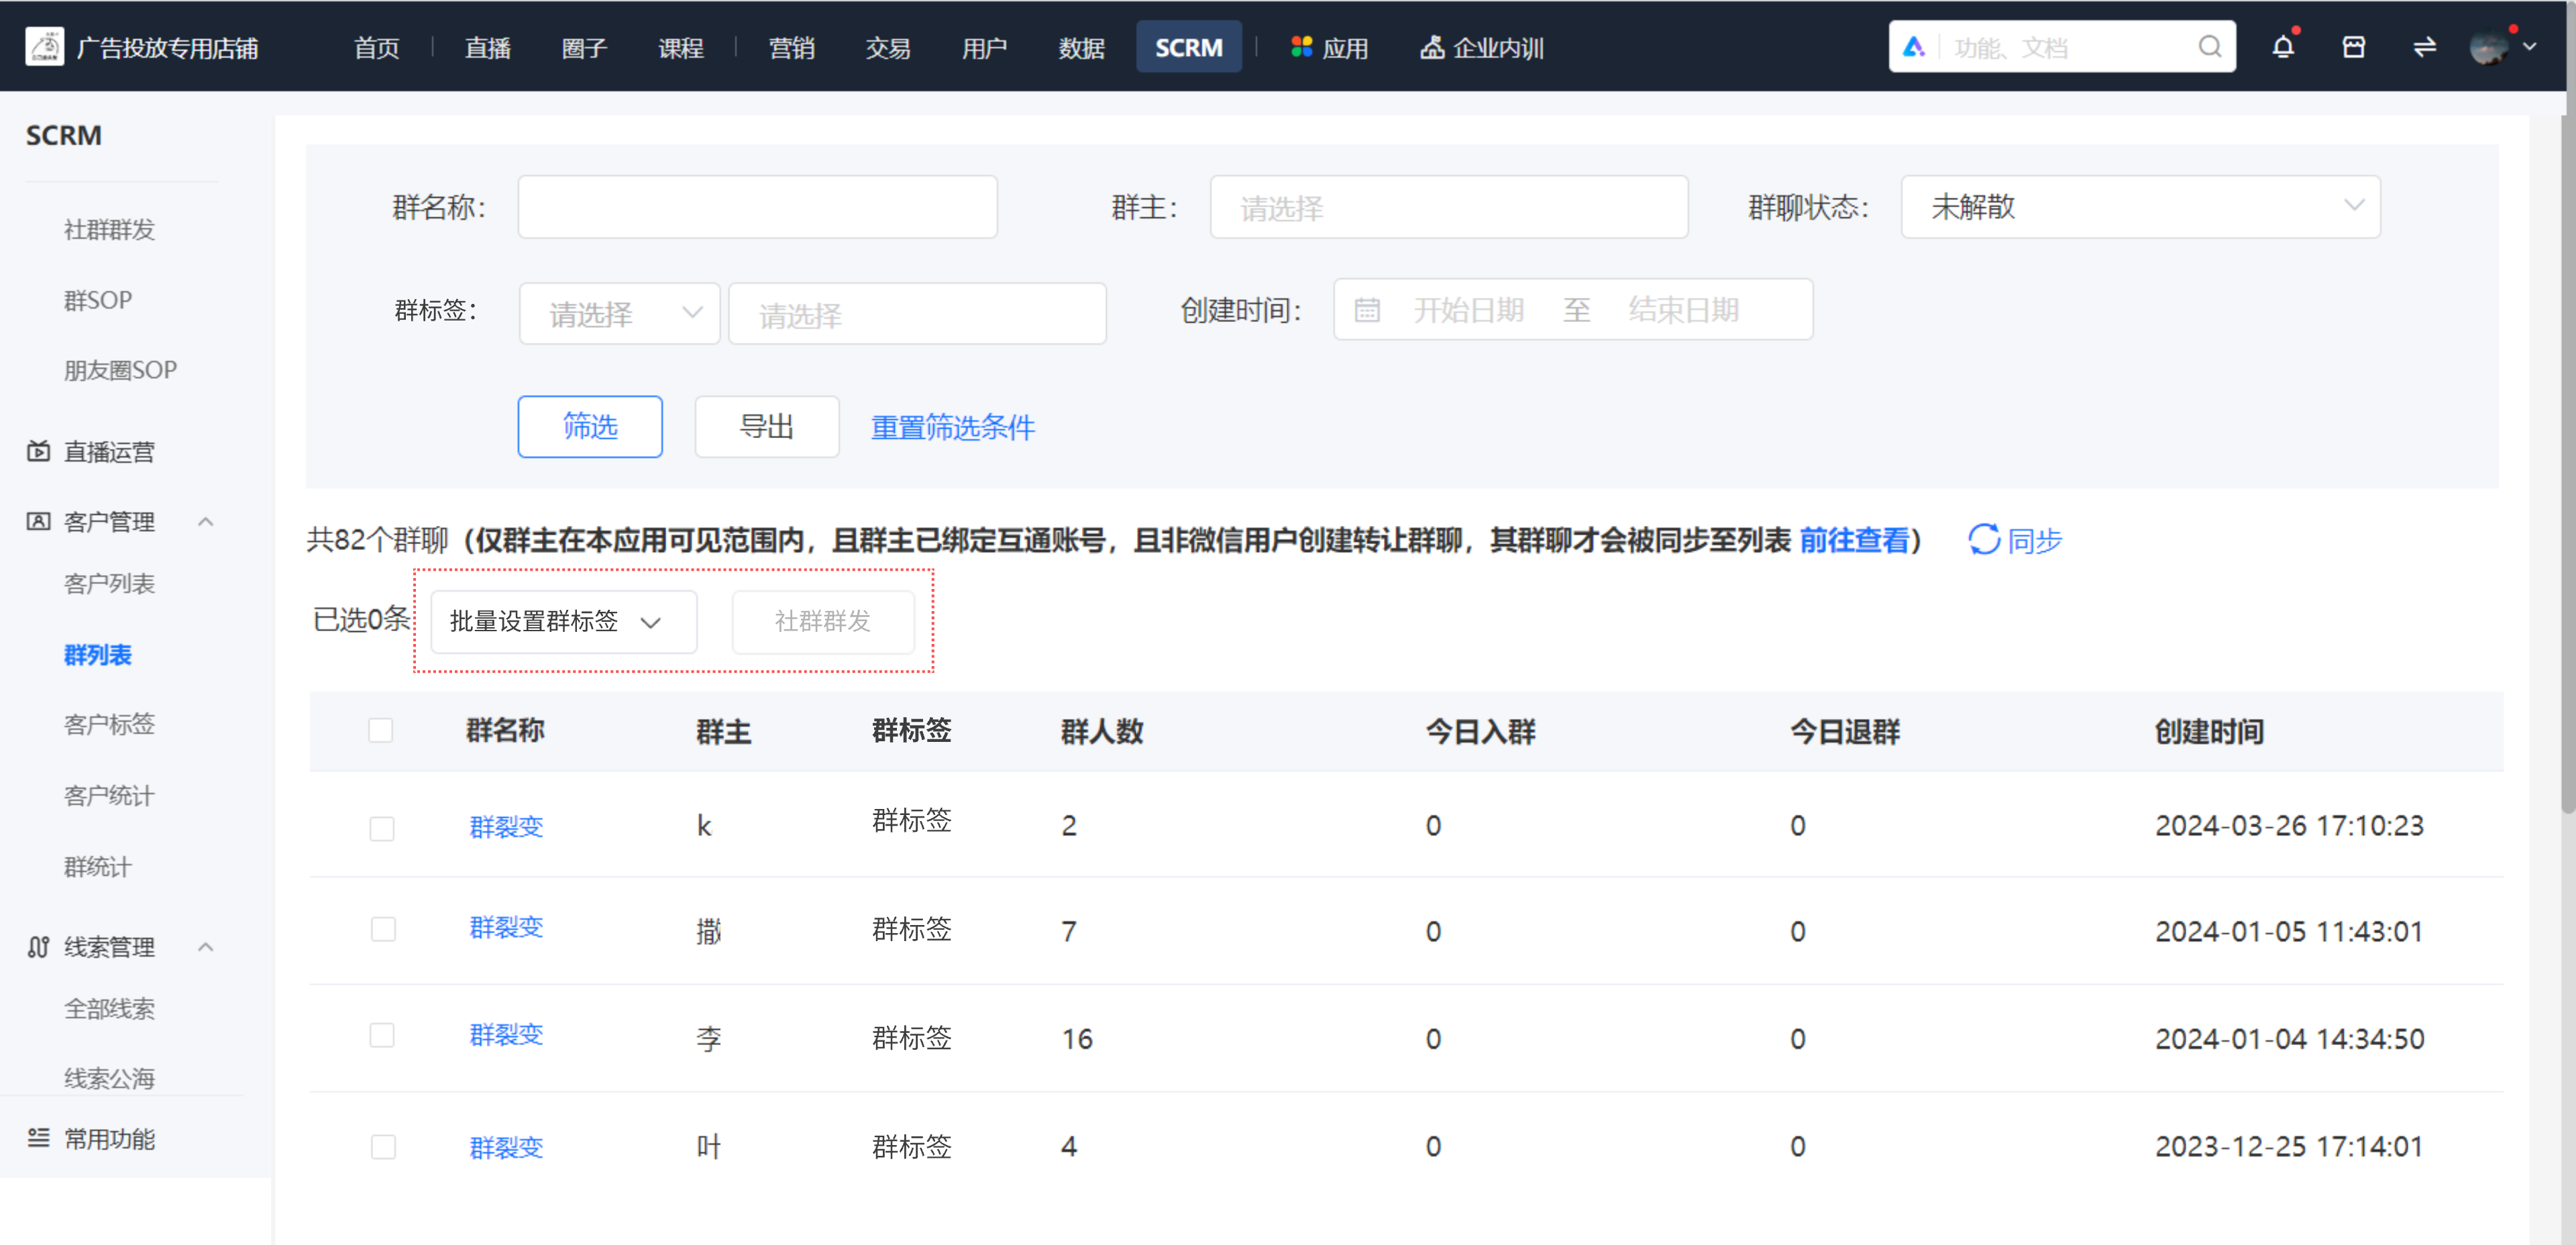Check the row with owner 李
The height and width of the screenshot is (1245, 2576).
pos(381,1035)
